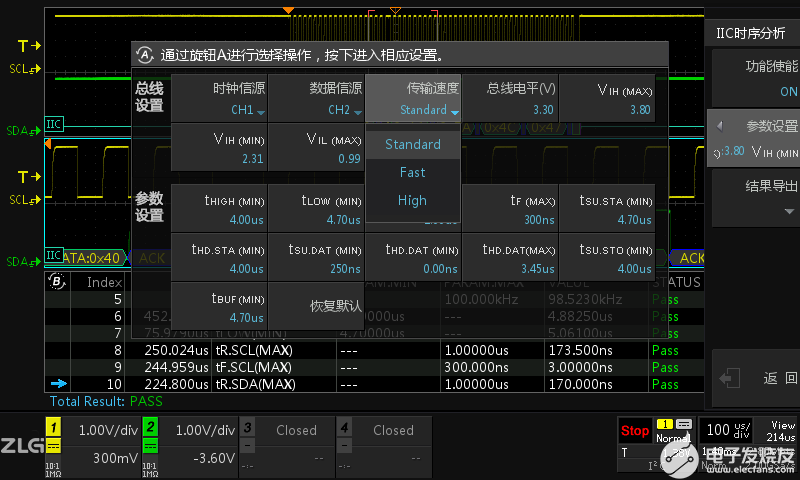Click the blue row arrow at index 10
Screen dimensions: 800x480
pyautogui.click(x=59, y=384)
